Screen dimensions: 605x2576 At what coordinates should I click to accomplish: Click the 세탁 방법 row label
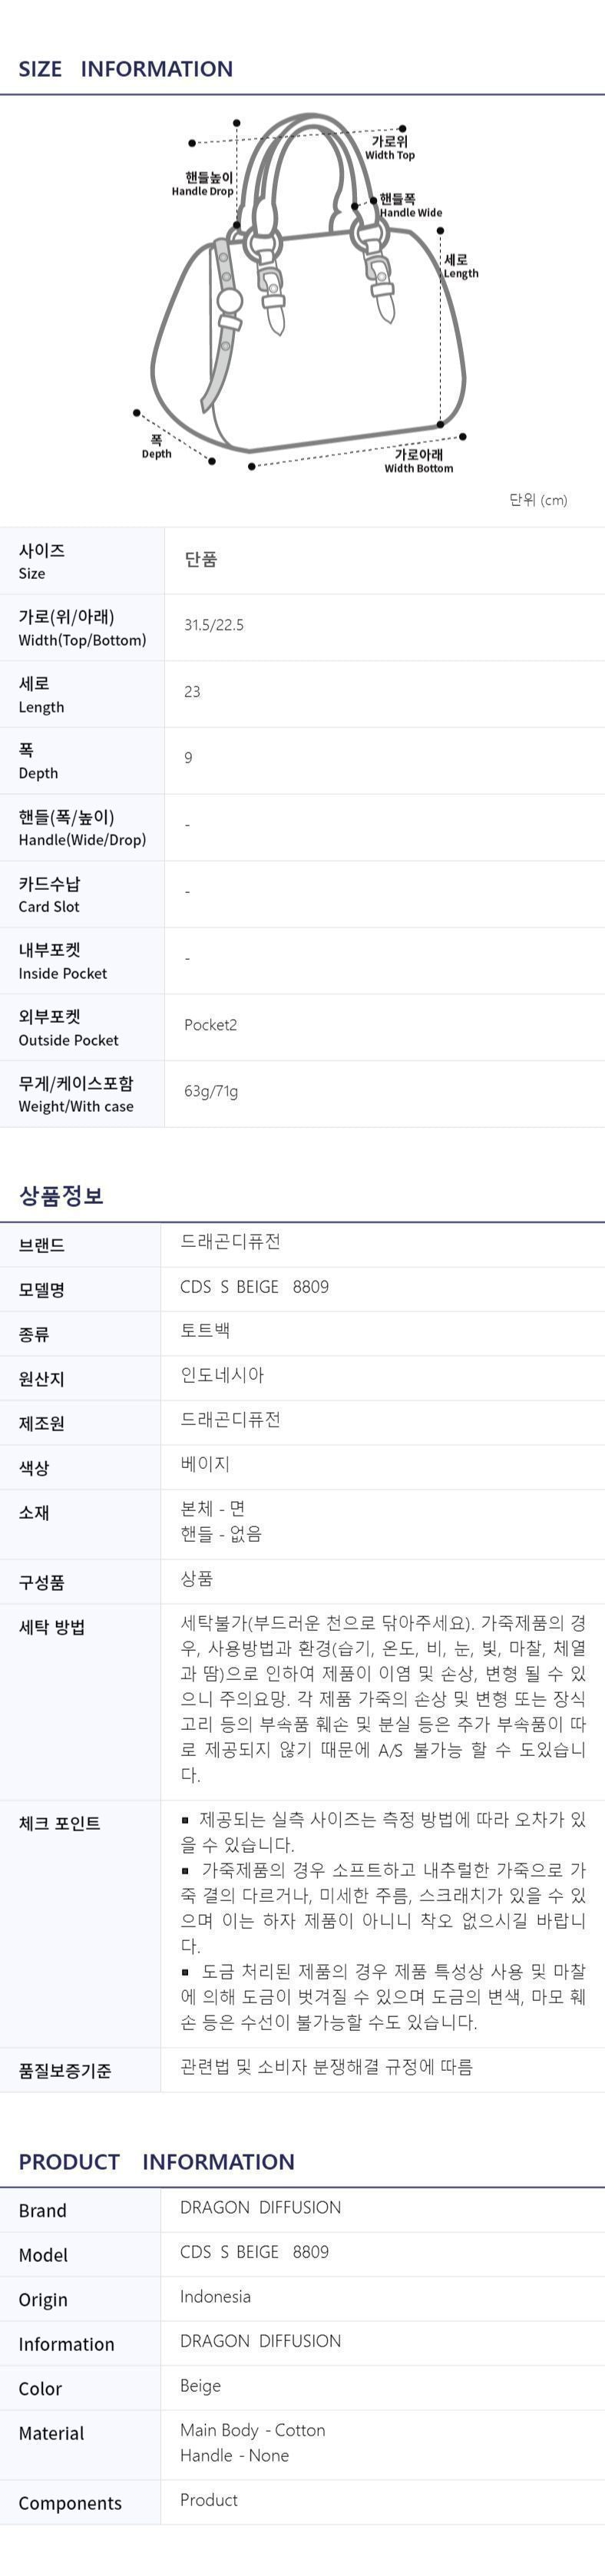tap(52, 1628)
